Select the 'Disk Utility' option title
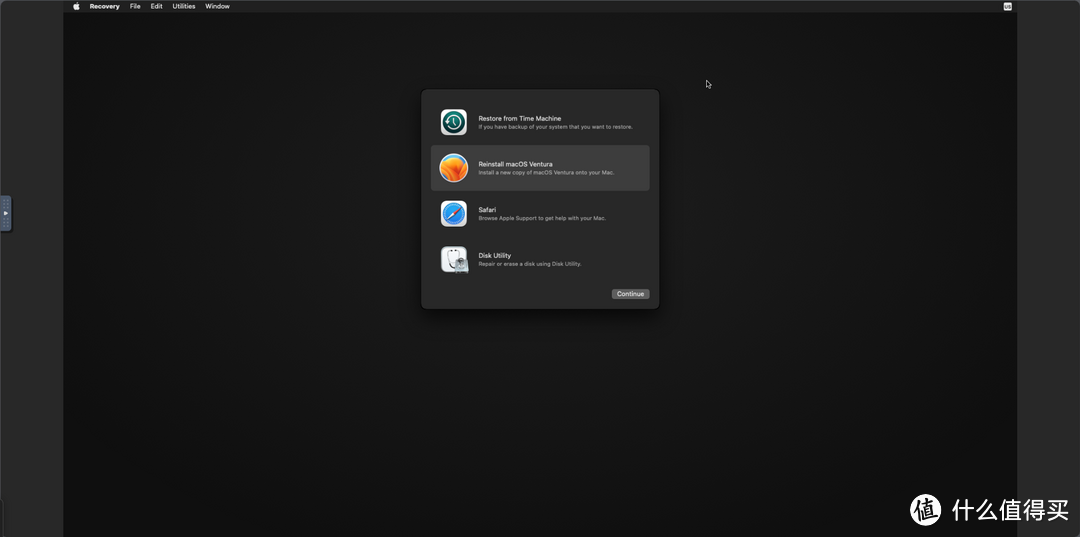This screenshot has height=537, width=1080. click(x=495, y=255)
